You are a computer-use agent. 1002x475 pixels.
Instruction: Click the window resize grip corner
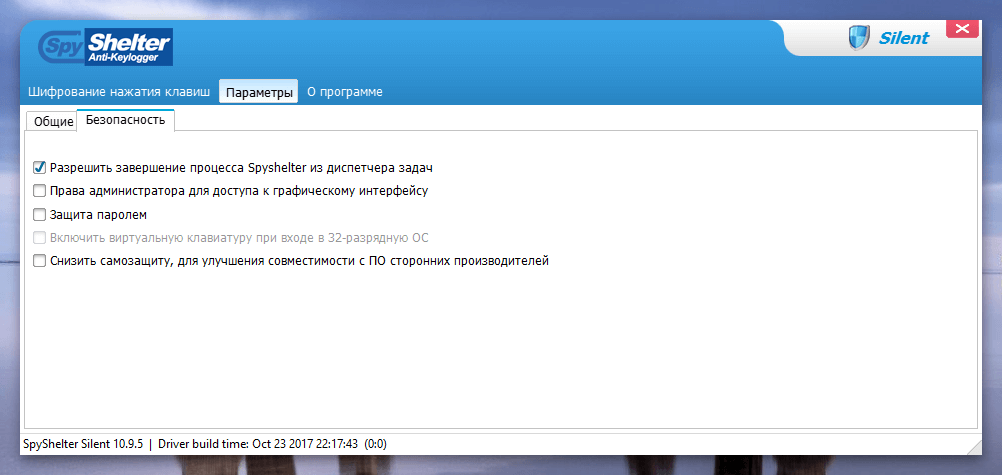pyautogui.click(x=974, y=447)
